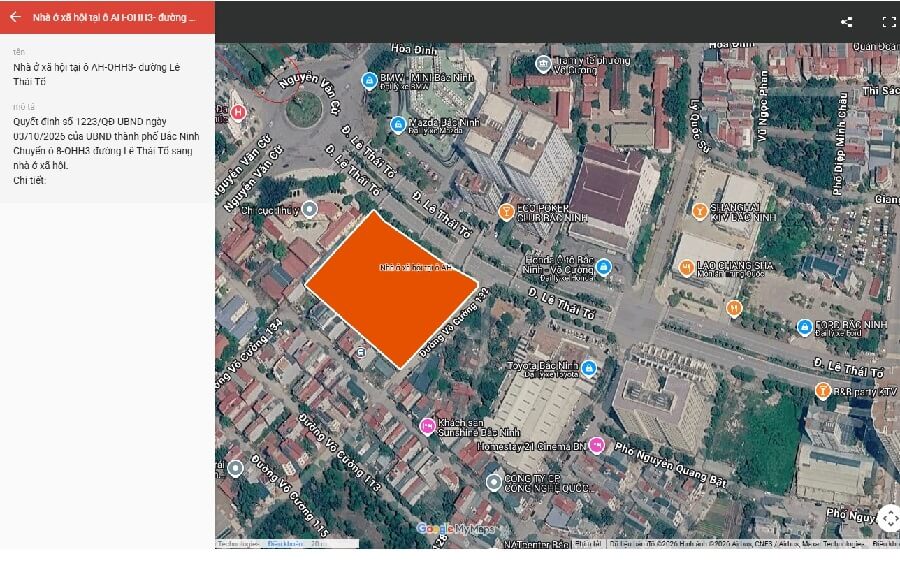This screenshot has height=563, width=900.
Task: Open hospital H marker near roundabout
Action: pos(238,112)
